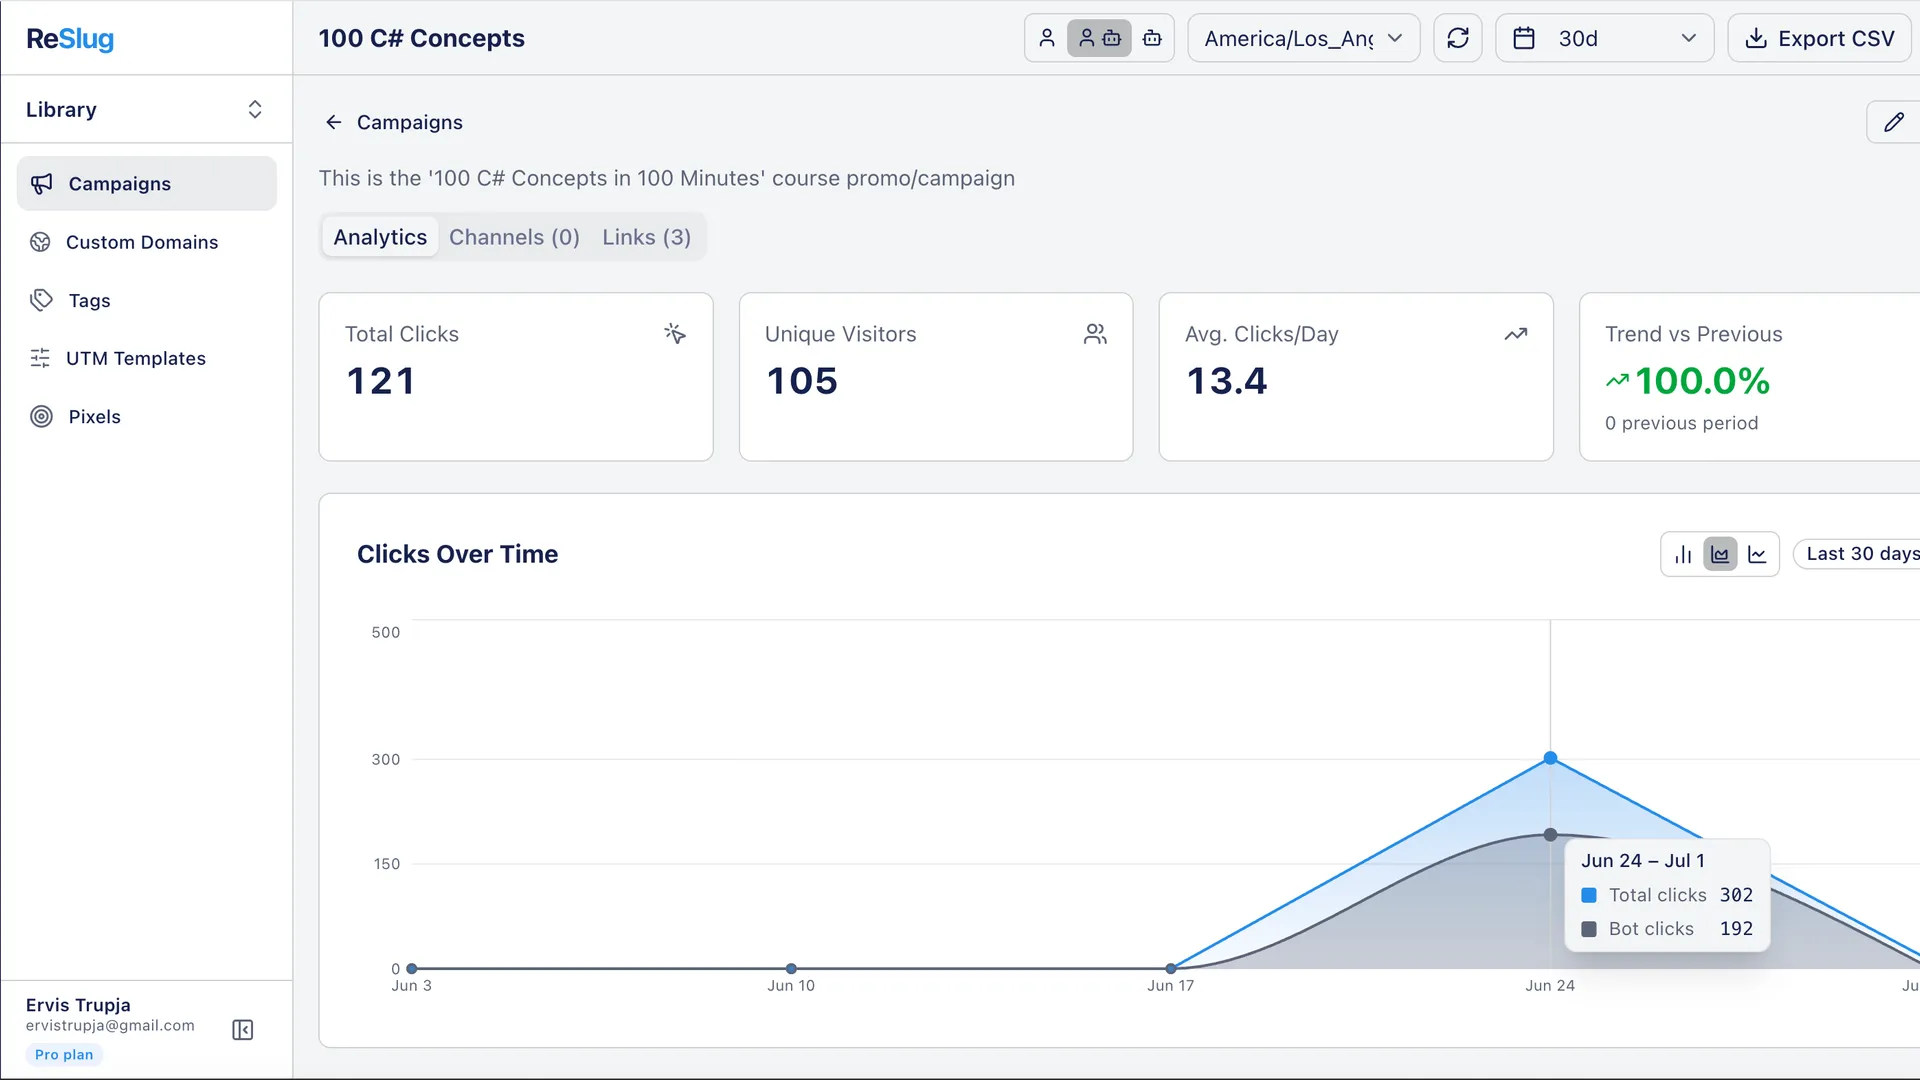Switch to the Channels (0) tab
Image resolution: width=1920 pixels, height=1080 pixels.
(514, 237)
